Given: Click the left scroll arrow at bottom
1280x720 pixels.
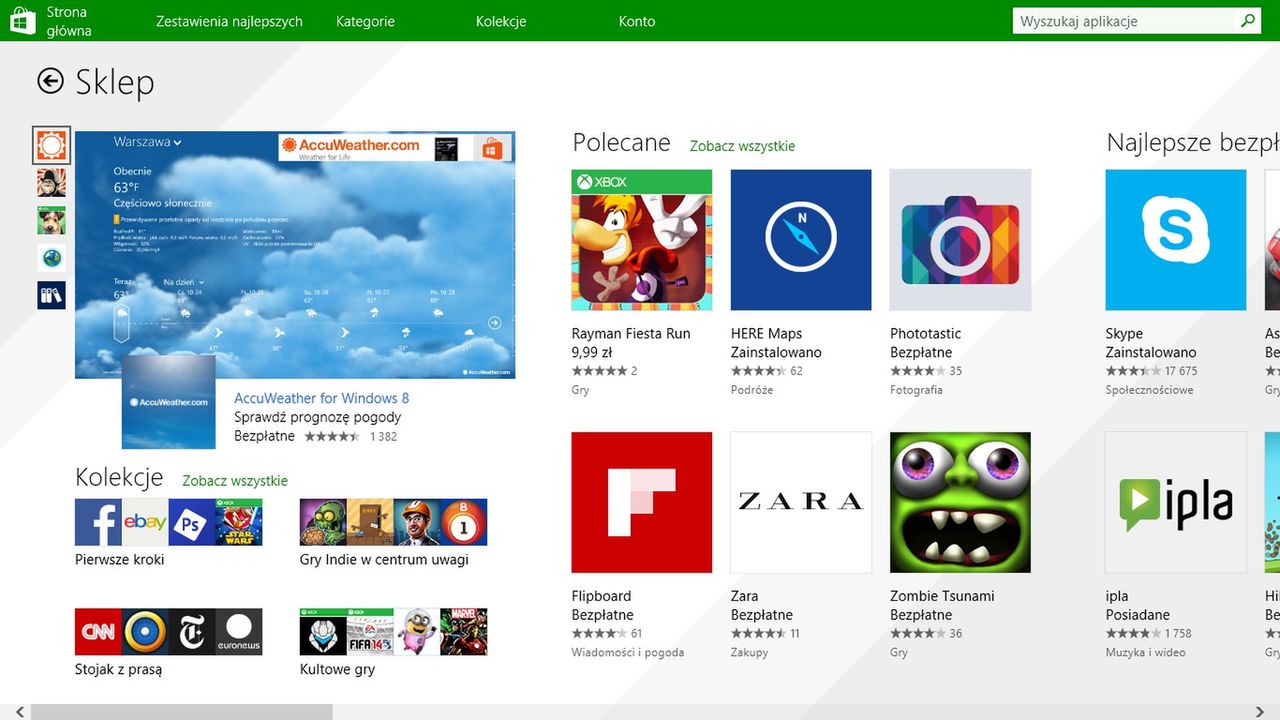Looking at the screenshot, I should 18,712.
